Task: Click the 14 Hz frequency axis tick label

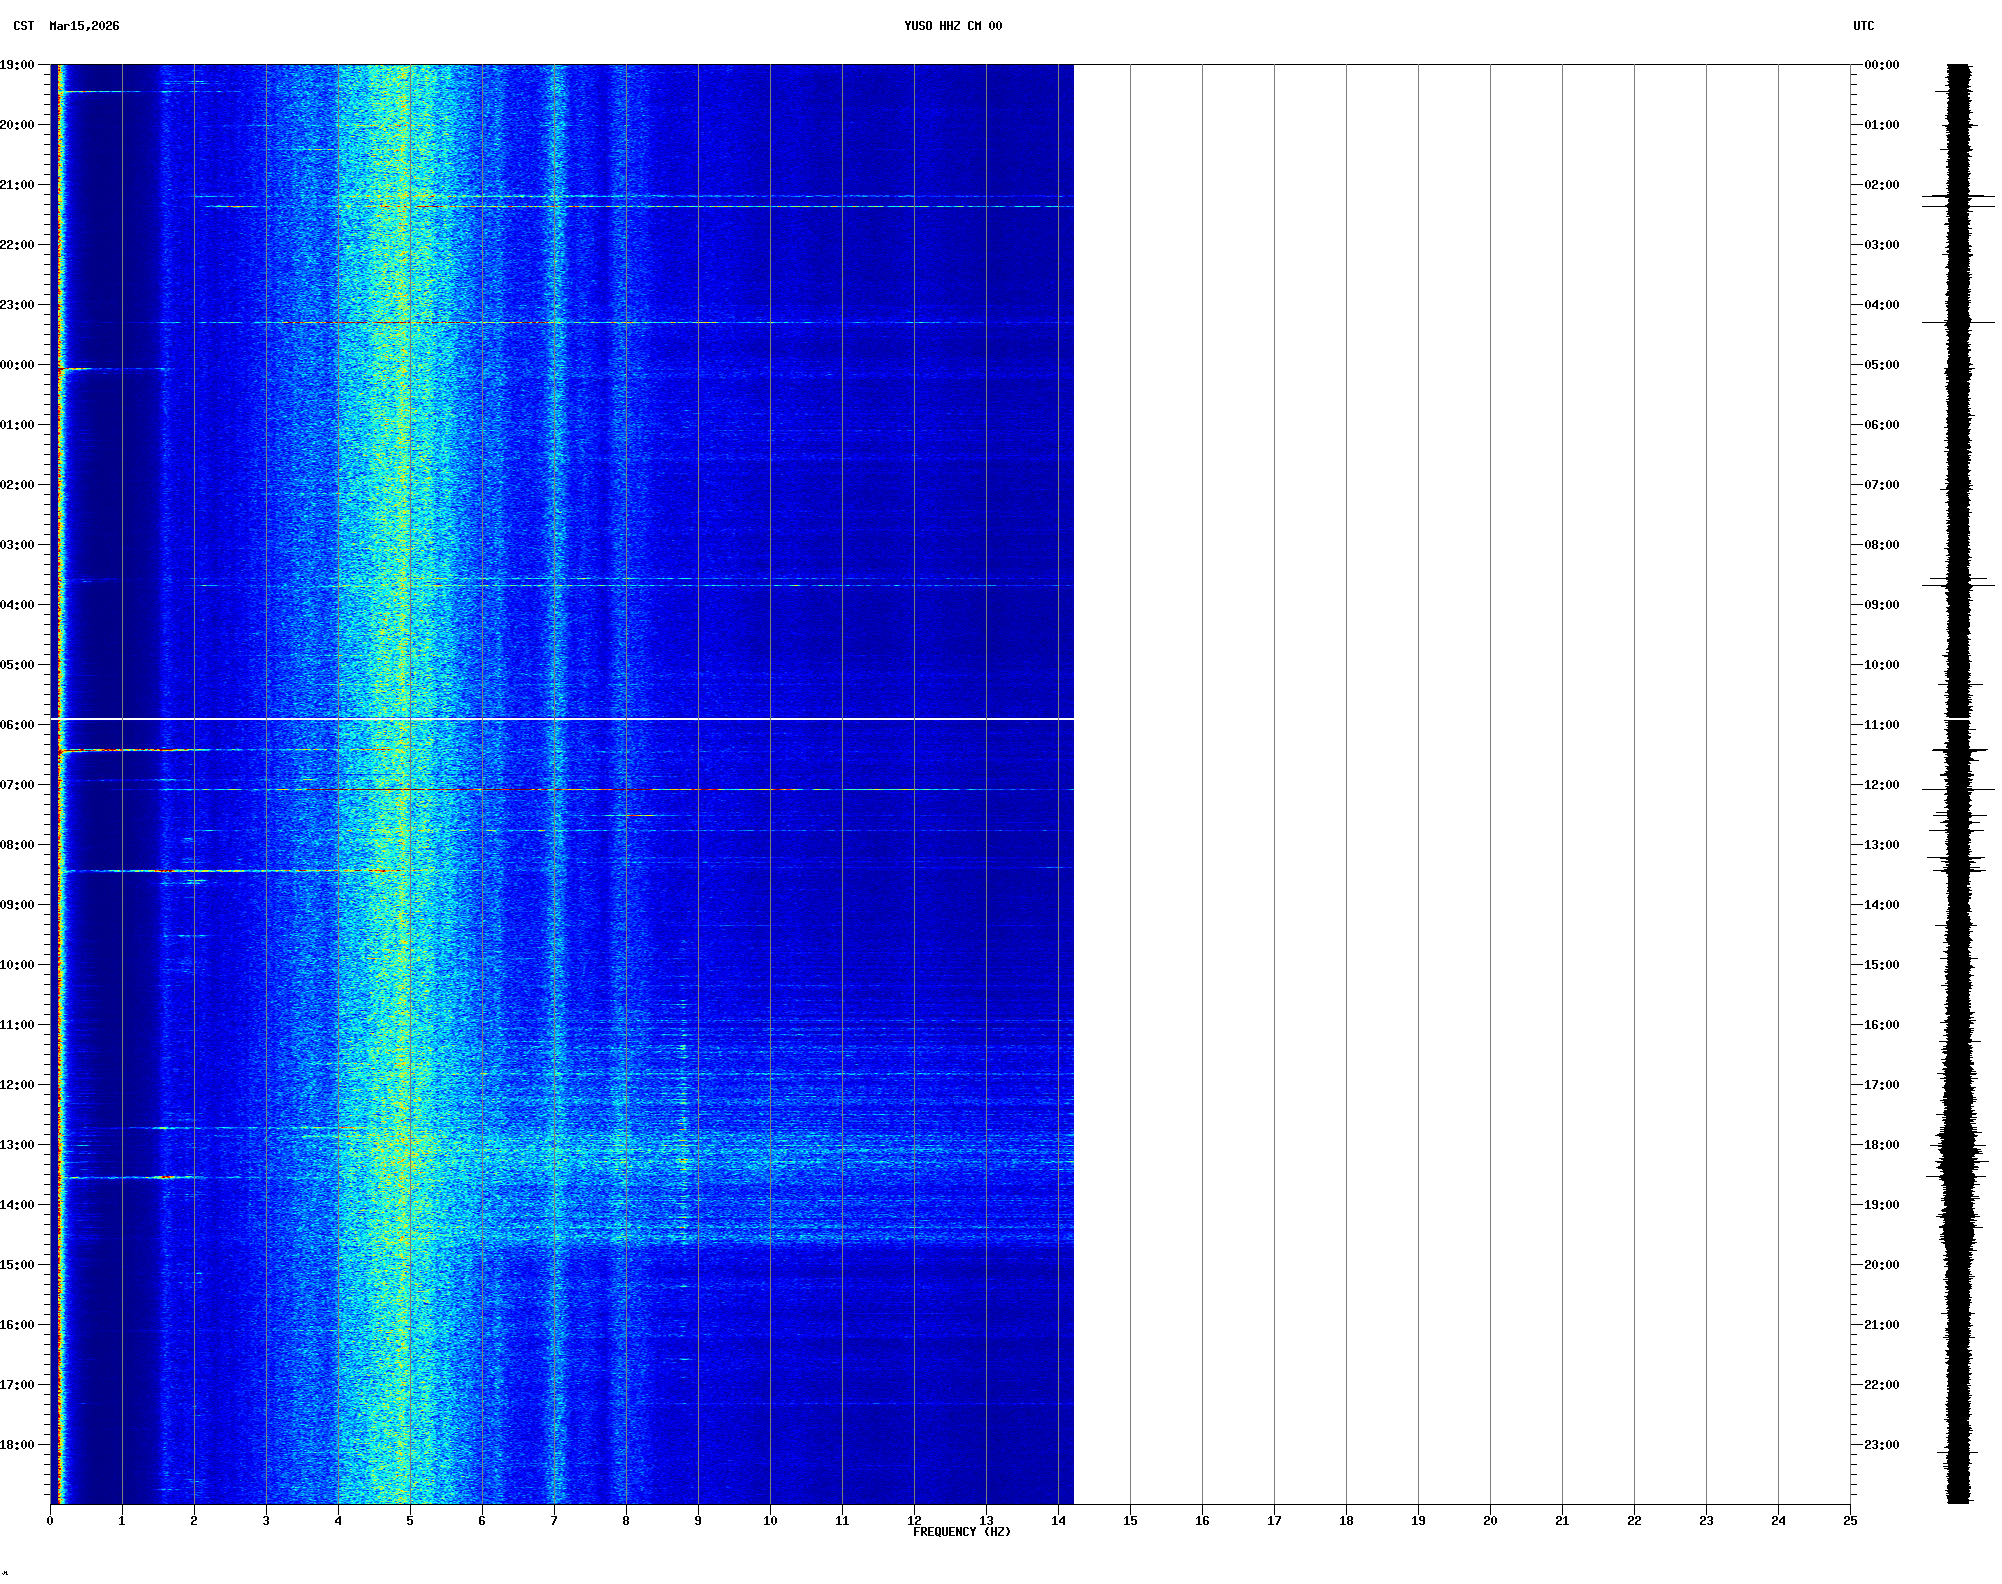Action: click(x=1057, y=1521)
